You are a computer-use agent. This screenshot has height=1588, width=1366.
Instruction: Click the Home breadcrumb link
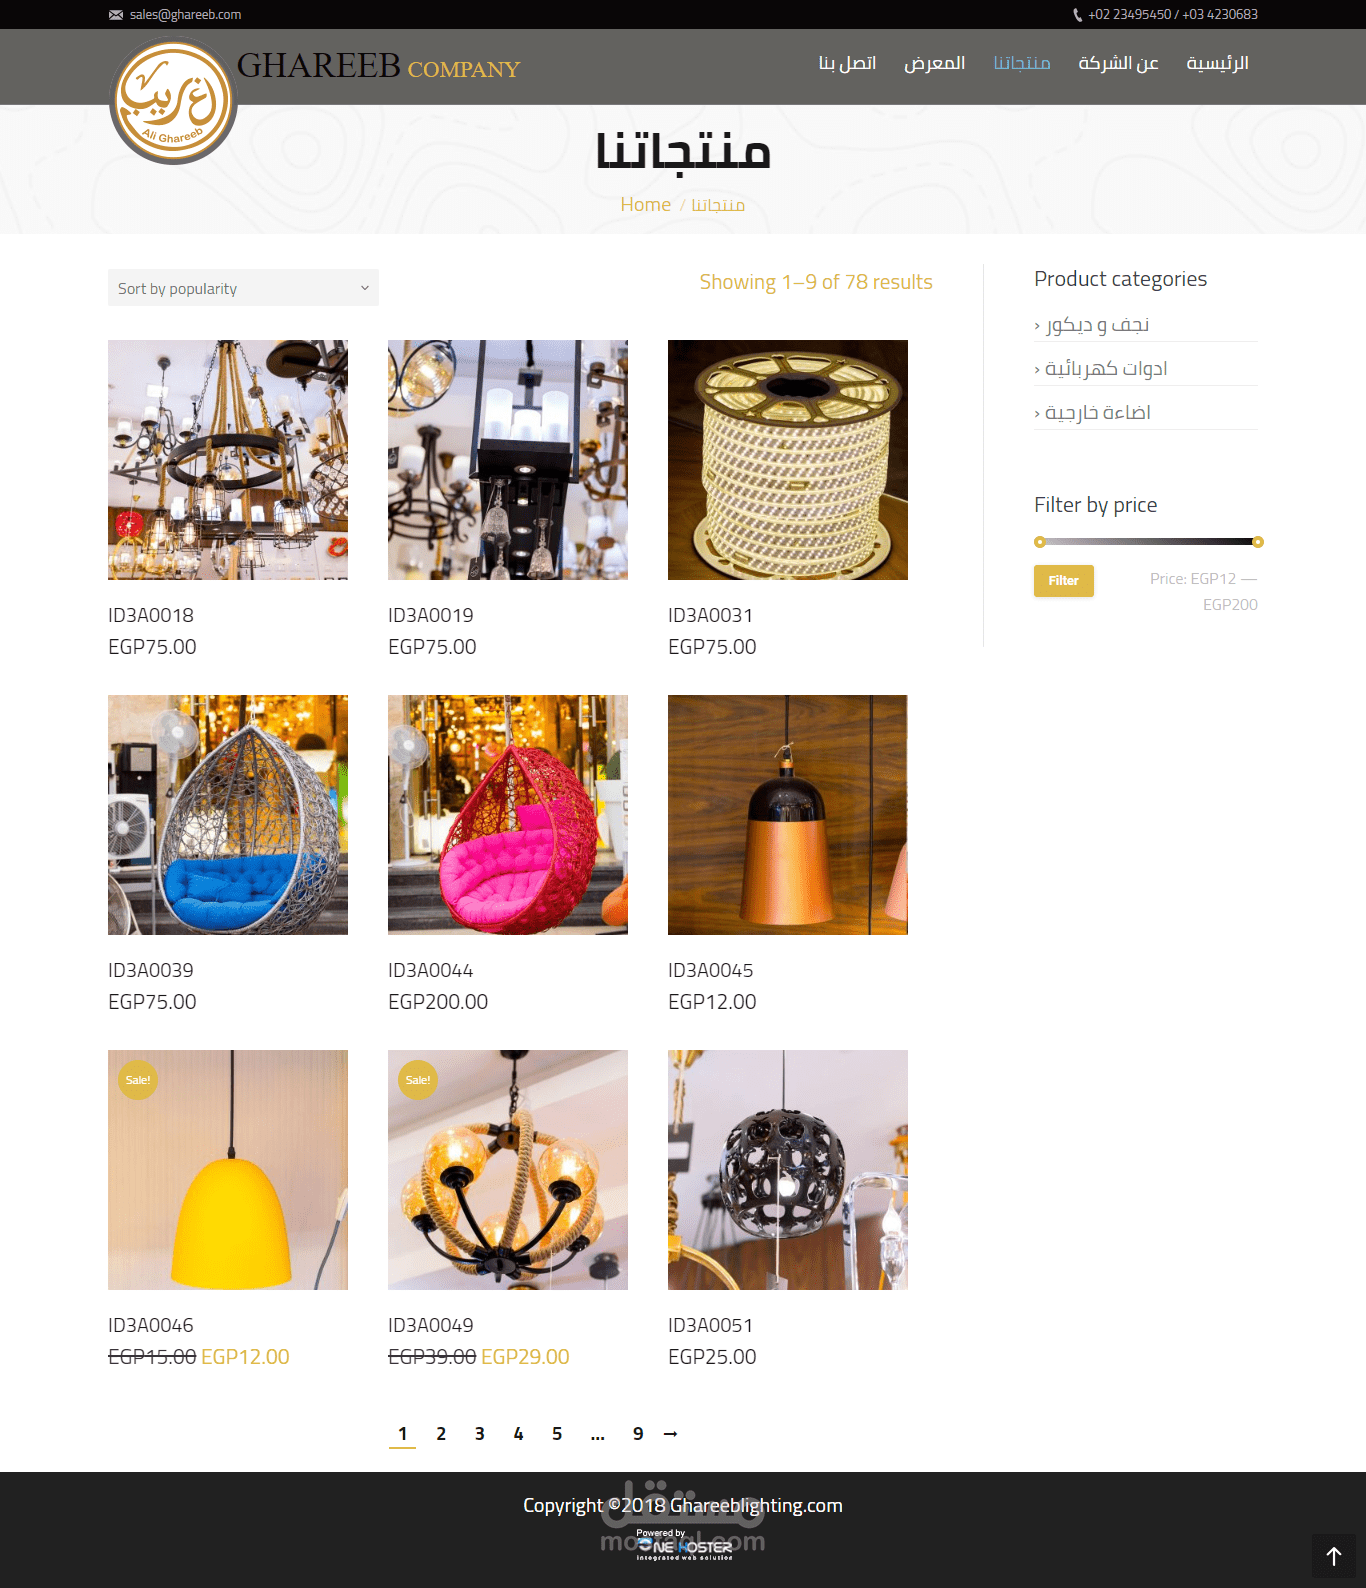(645, 204)
